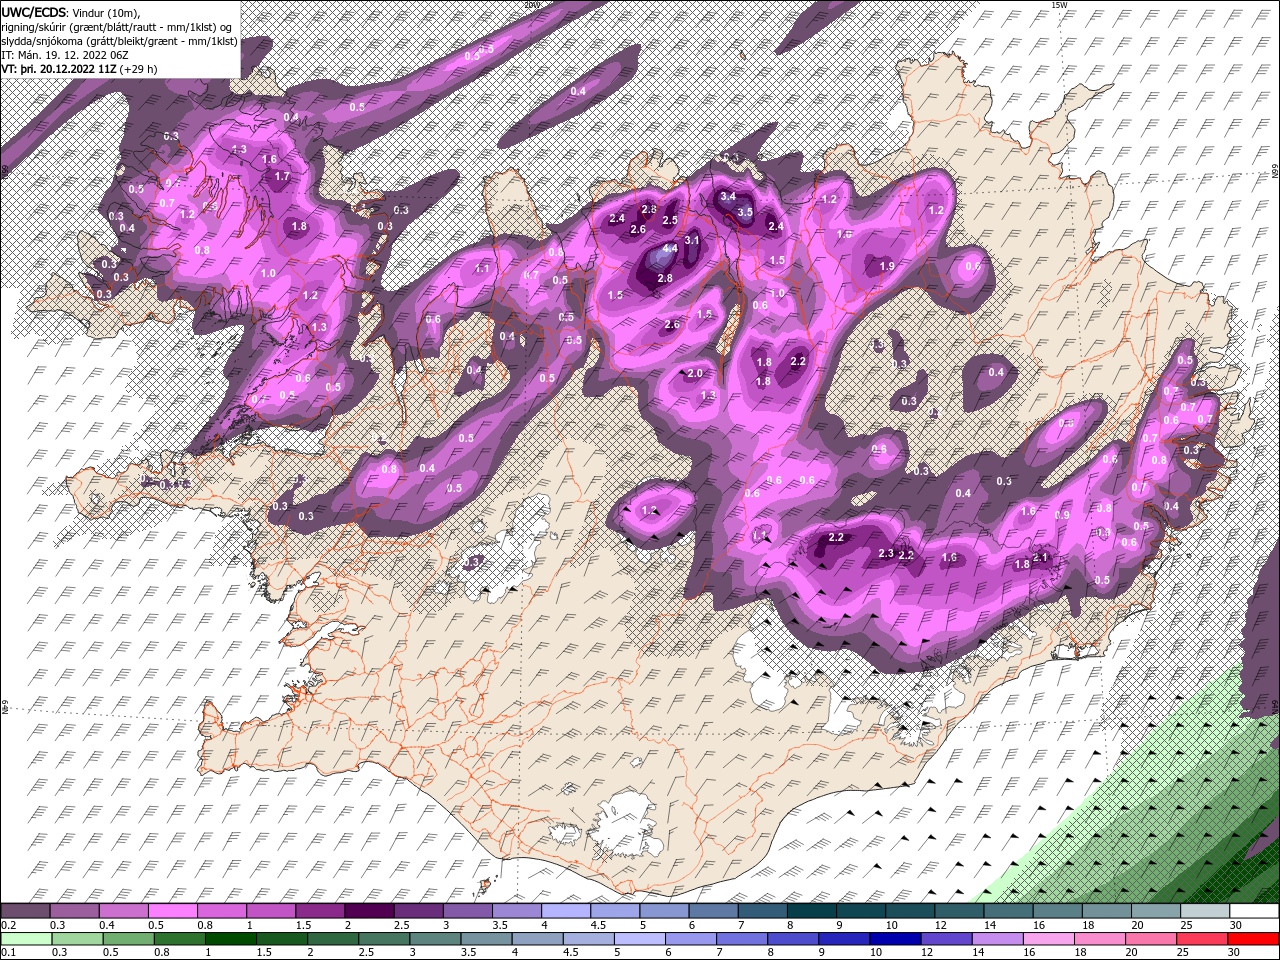The height and width of the screenshot is (960, 1280).
Task: Click the 'rigning/skúrir' rain legend description line
Action: pyautogui.click(x=118, y=27)
